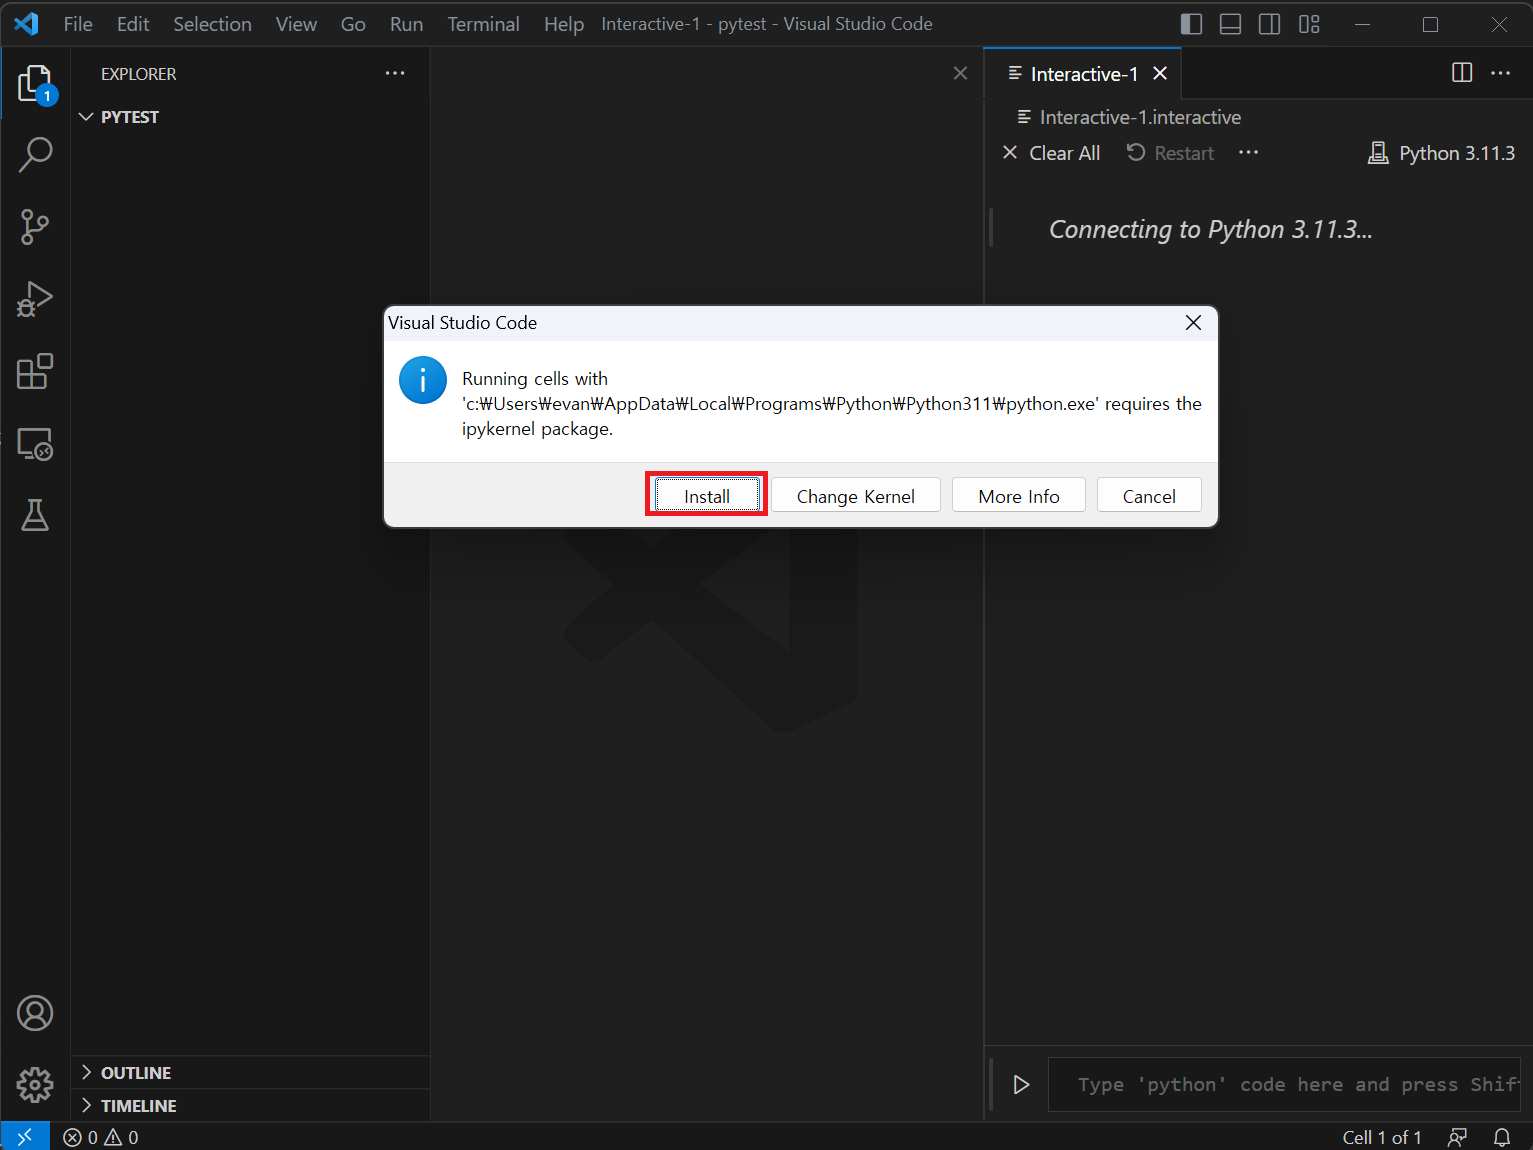This screenshot has width=1533, height=1150.
Task: Toggle Secondary Side Bar layout button
Action: [1269, 24]
